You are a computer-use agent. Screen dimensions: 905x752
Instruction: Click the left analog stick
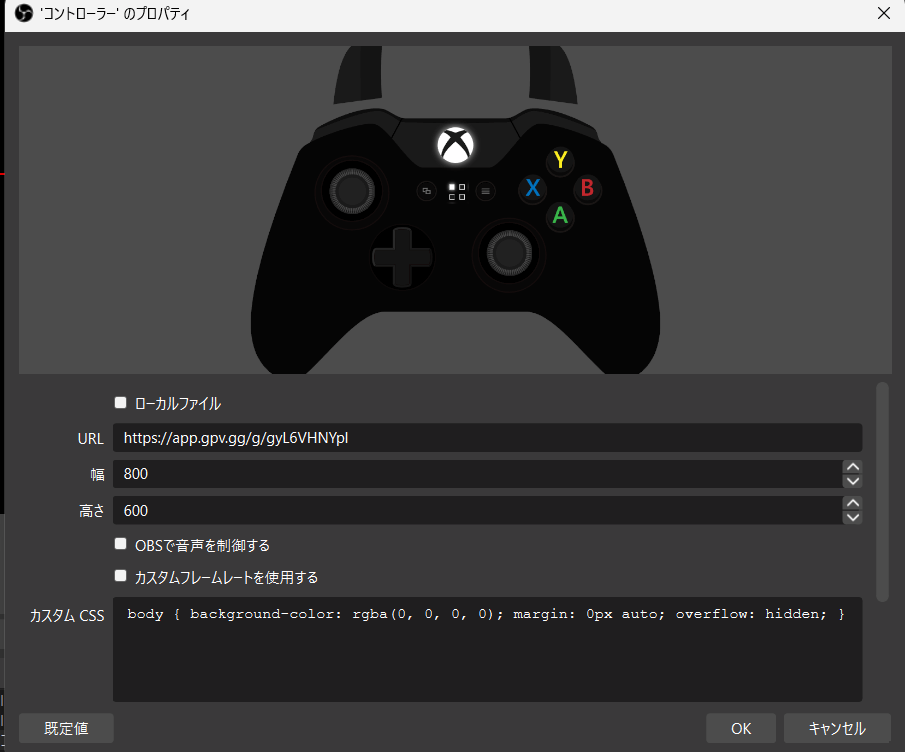[x=348, y=188]
